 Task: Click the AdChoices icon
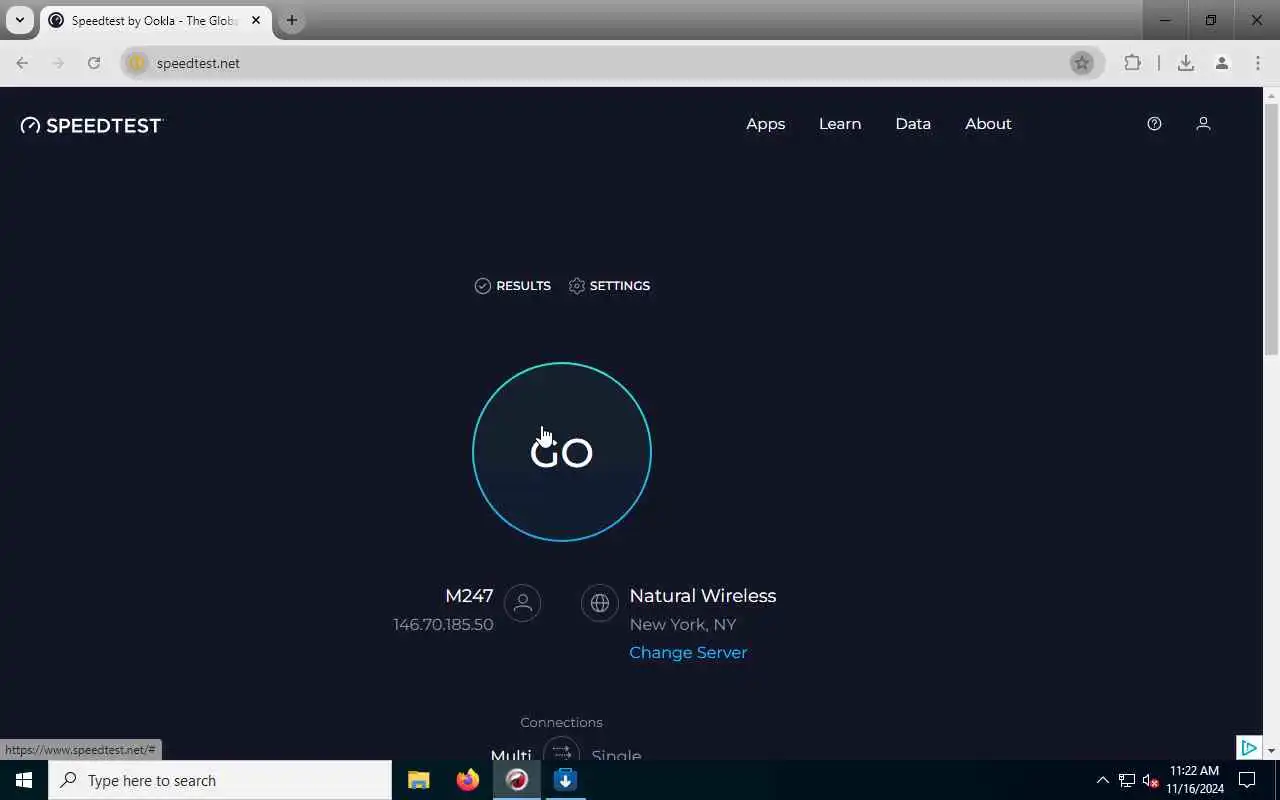pos(1248,747)
